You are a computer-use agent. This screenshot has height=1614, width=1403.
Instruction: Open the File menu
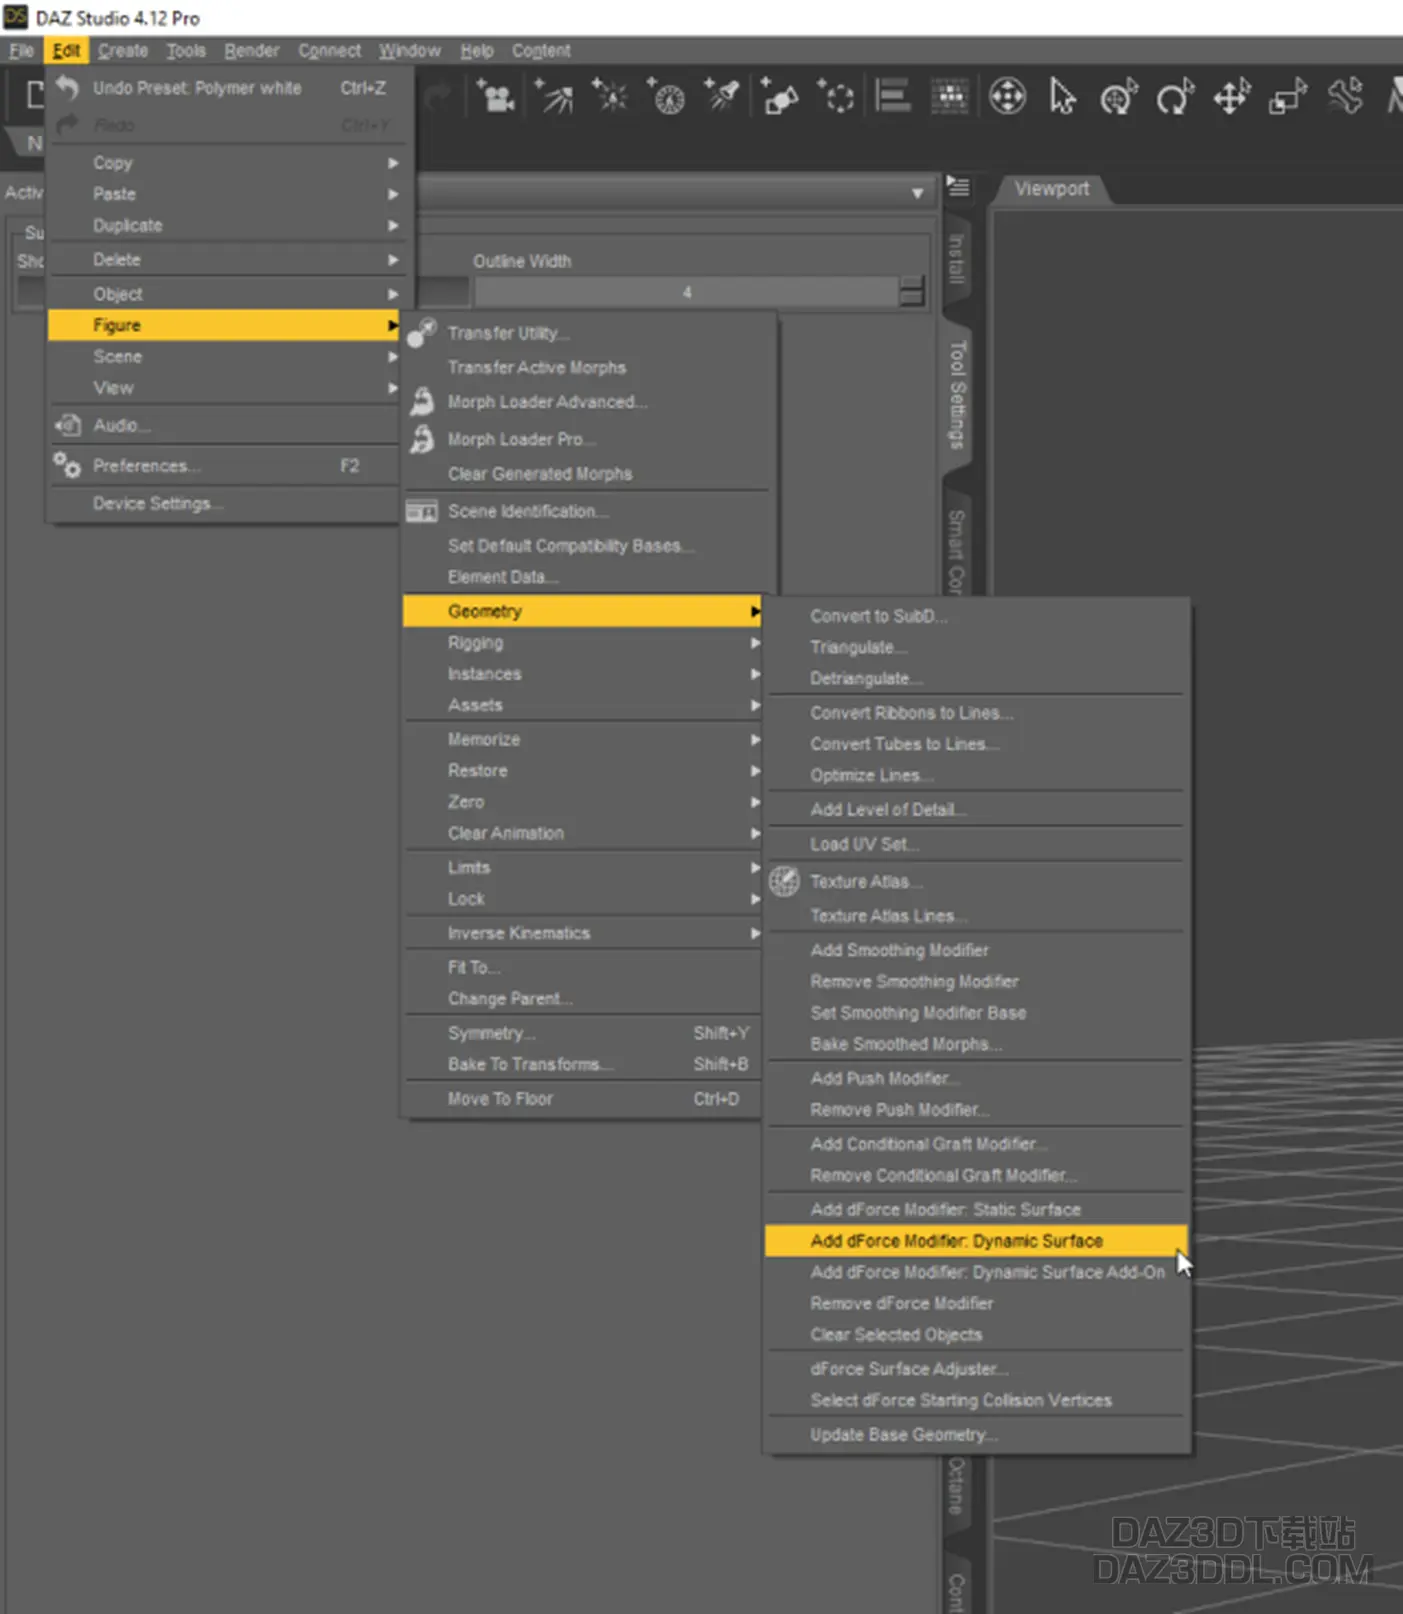click(x=22, y=50)
